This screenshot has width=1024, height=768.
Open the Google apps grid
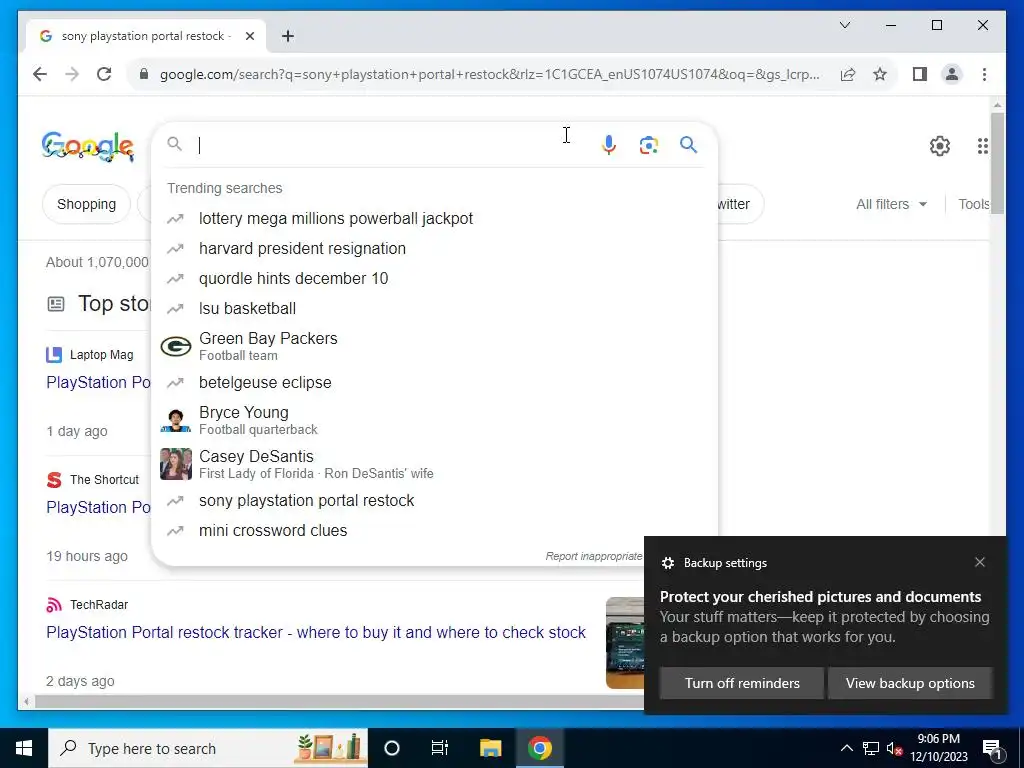point(982,146)
